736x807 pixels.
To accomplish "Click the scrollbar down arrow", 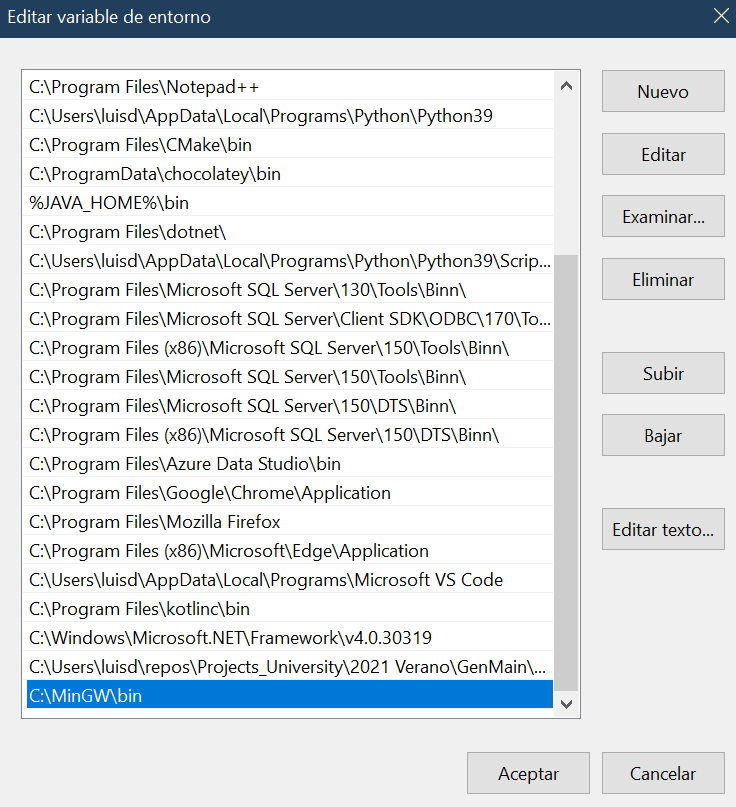I will pyautogui.click(x=566, y=704).
